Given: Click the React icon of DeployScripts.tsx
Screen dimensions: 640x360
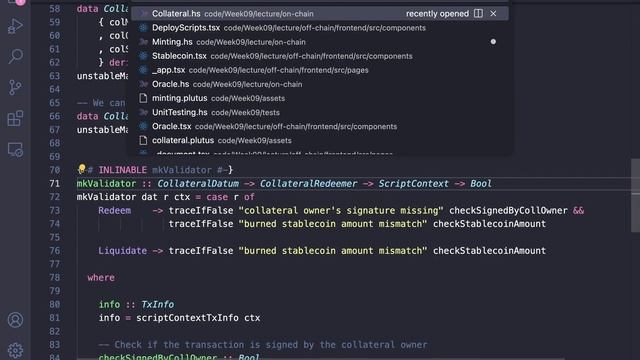Looking at the screenshot, I should (143, 28).
